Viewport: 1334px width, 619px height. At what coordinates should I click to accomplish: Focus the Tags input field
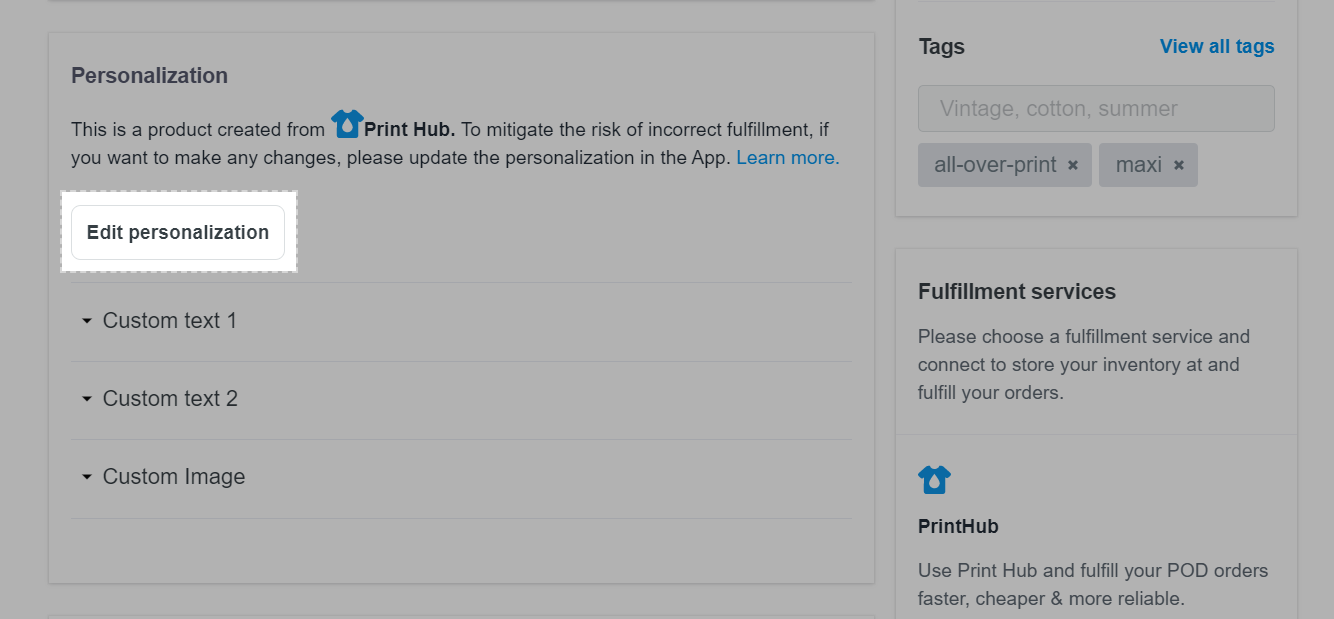click(1096, 108)
